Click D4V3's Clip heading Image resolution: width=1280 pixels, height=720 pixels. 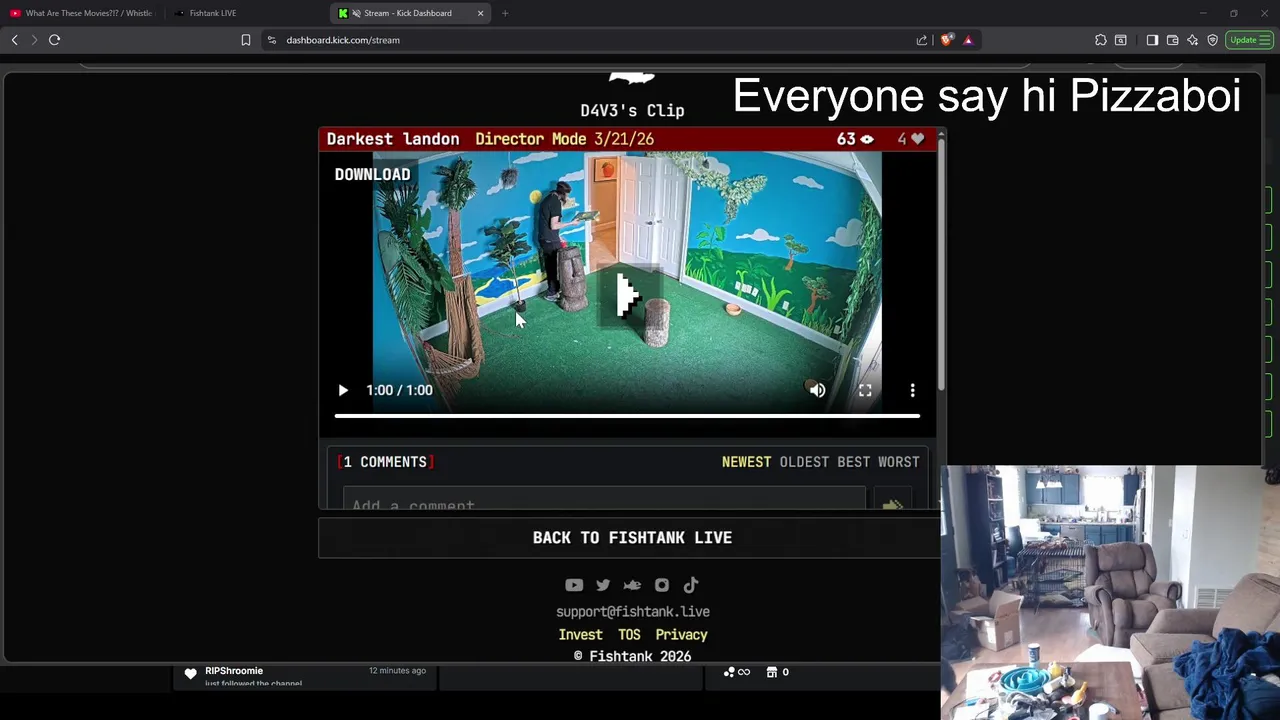pos(632,110)
